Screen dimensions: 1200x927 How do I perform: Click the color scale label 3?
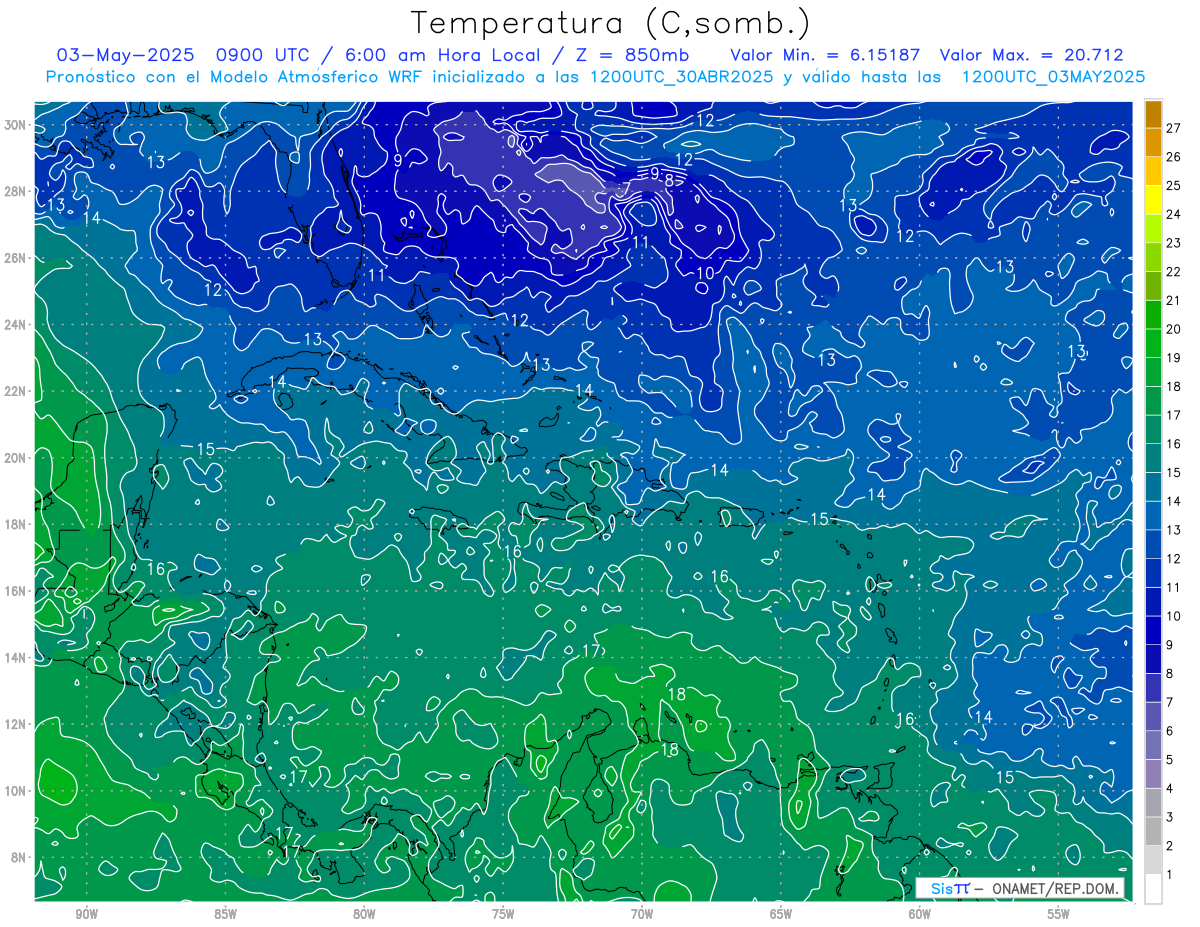tap(1169, 817)
